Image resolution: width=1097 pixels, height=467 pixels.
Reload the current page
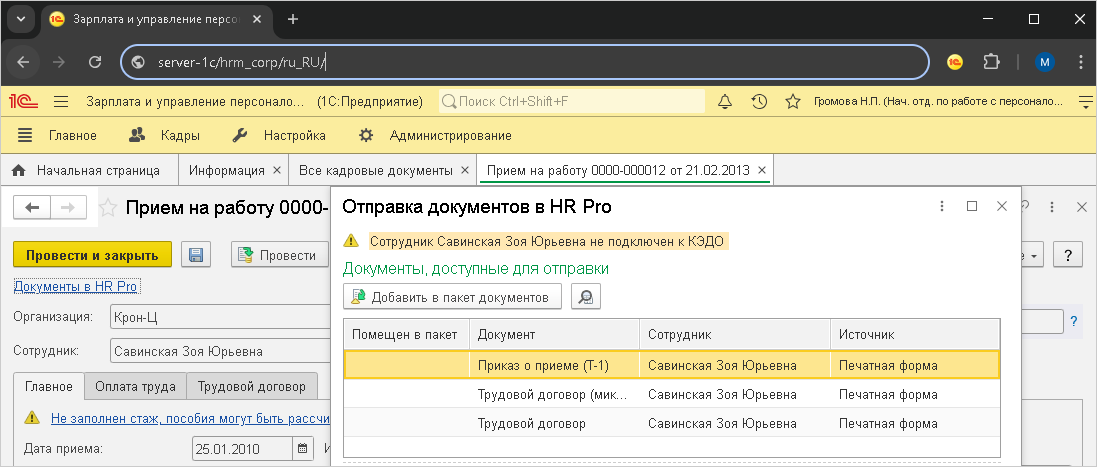tap(96, 62)
